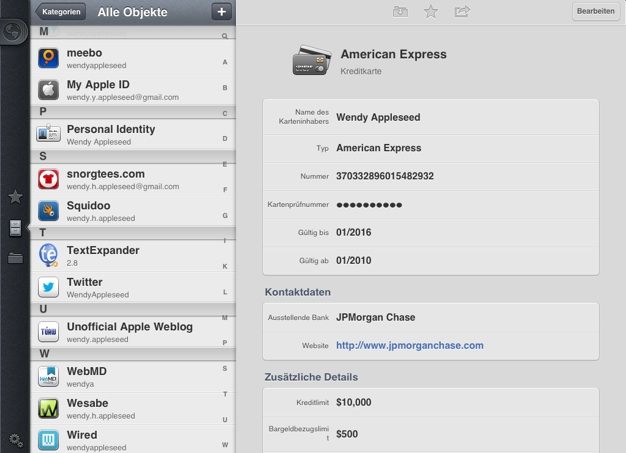Screen dimensions: 626x453
Task: Tap card number 370332896015482932
Action: click(x=385, y=176)
